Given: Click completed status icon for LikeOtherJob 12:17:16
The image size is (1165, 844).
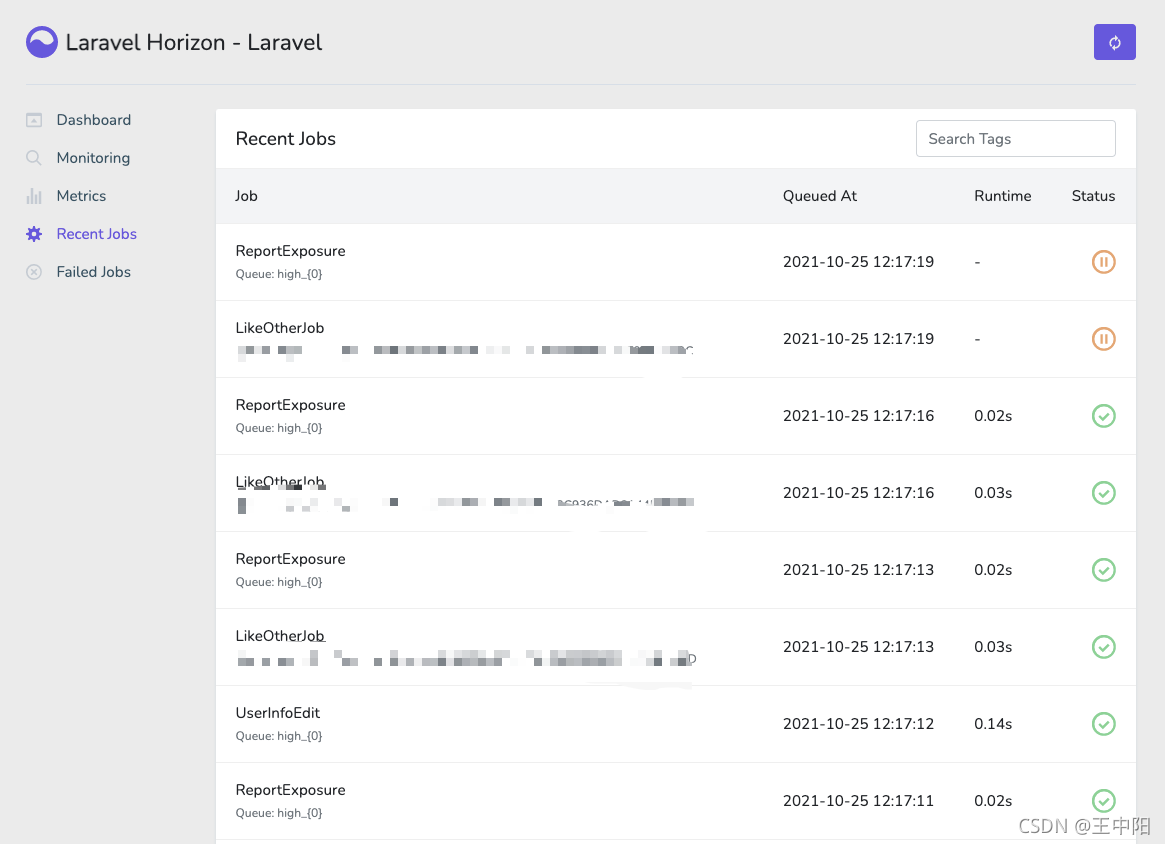Looking at the screenshot, I should (1103, 493).
